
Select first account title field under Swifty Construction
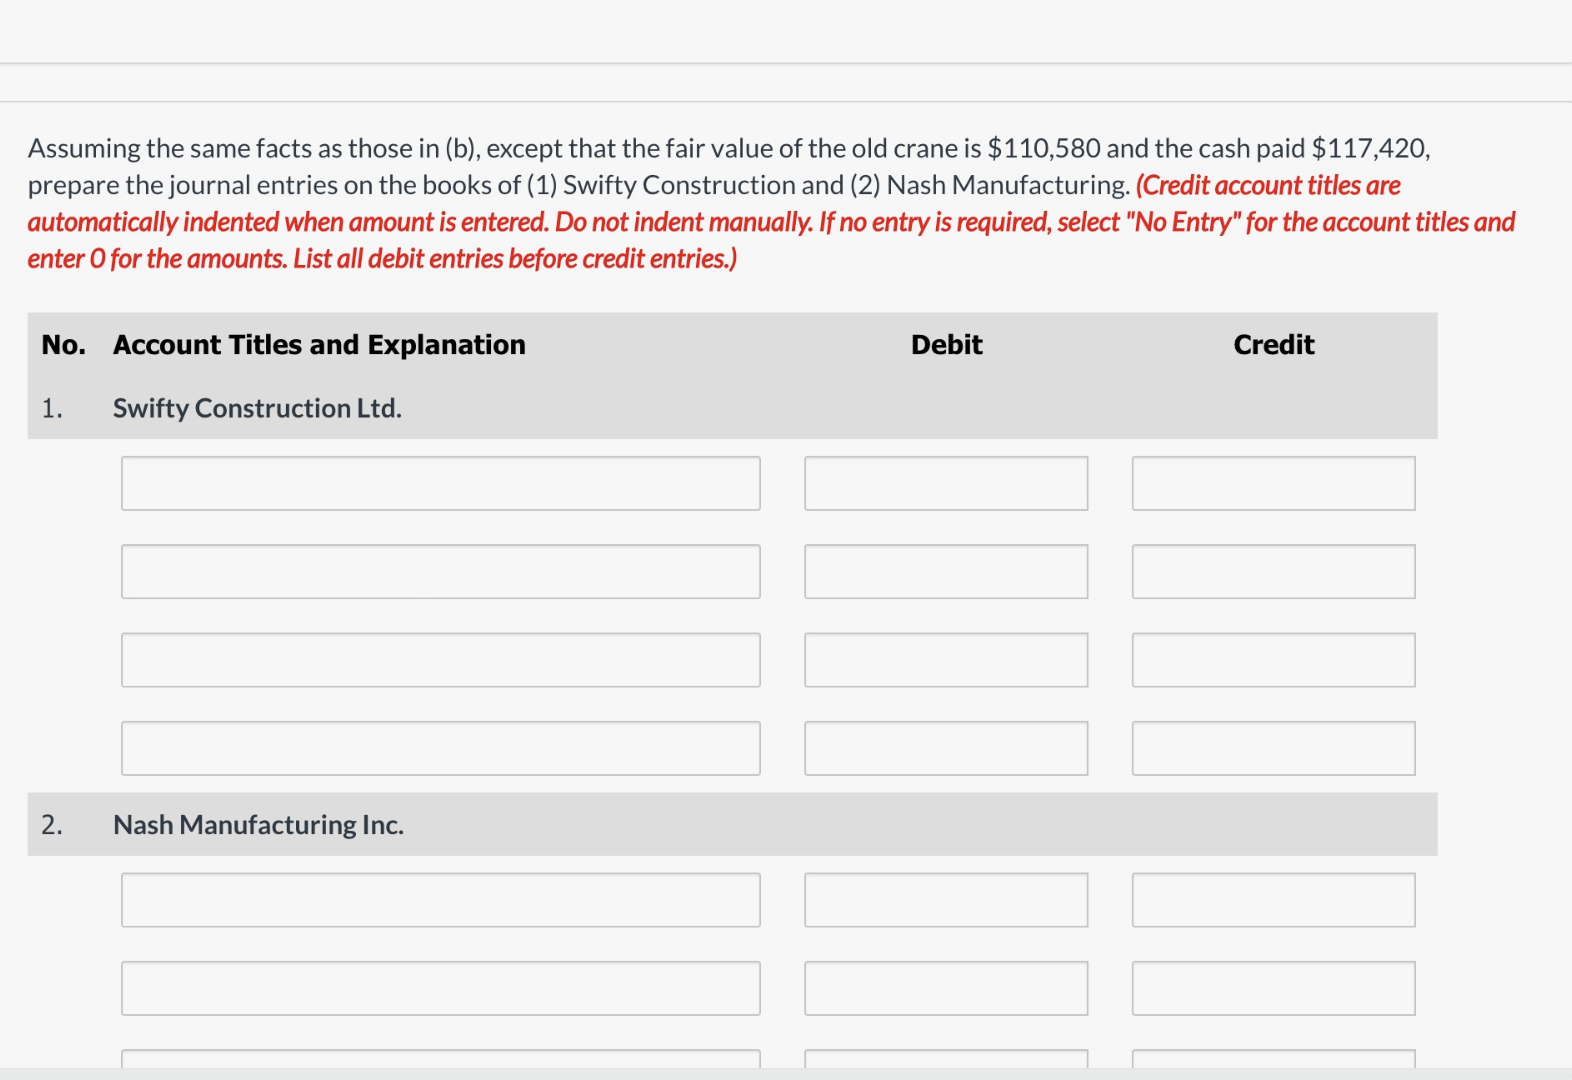pyautogui.click(x=441, y=483)
